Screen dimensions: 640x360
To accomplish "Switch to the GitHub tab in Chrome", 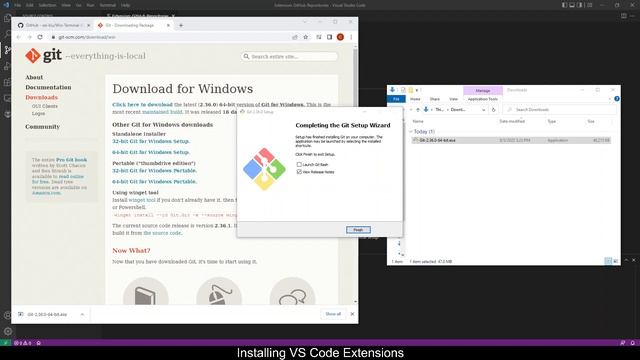I will coord(53,25).
